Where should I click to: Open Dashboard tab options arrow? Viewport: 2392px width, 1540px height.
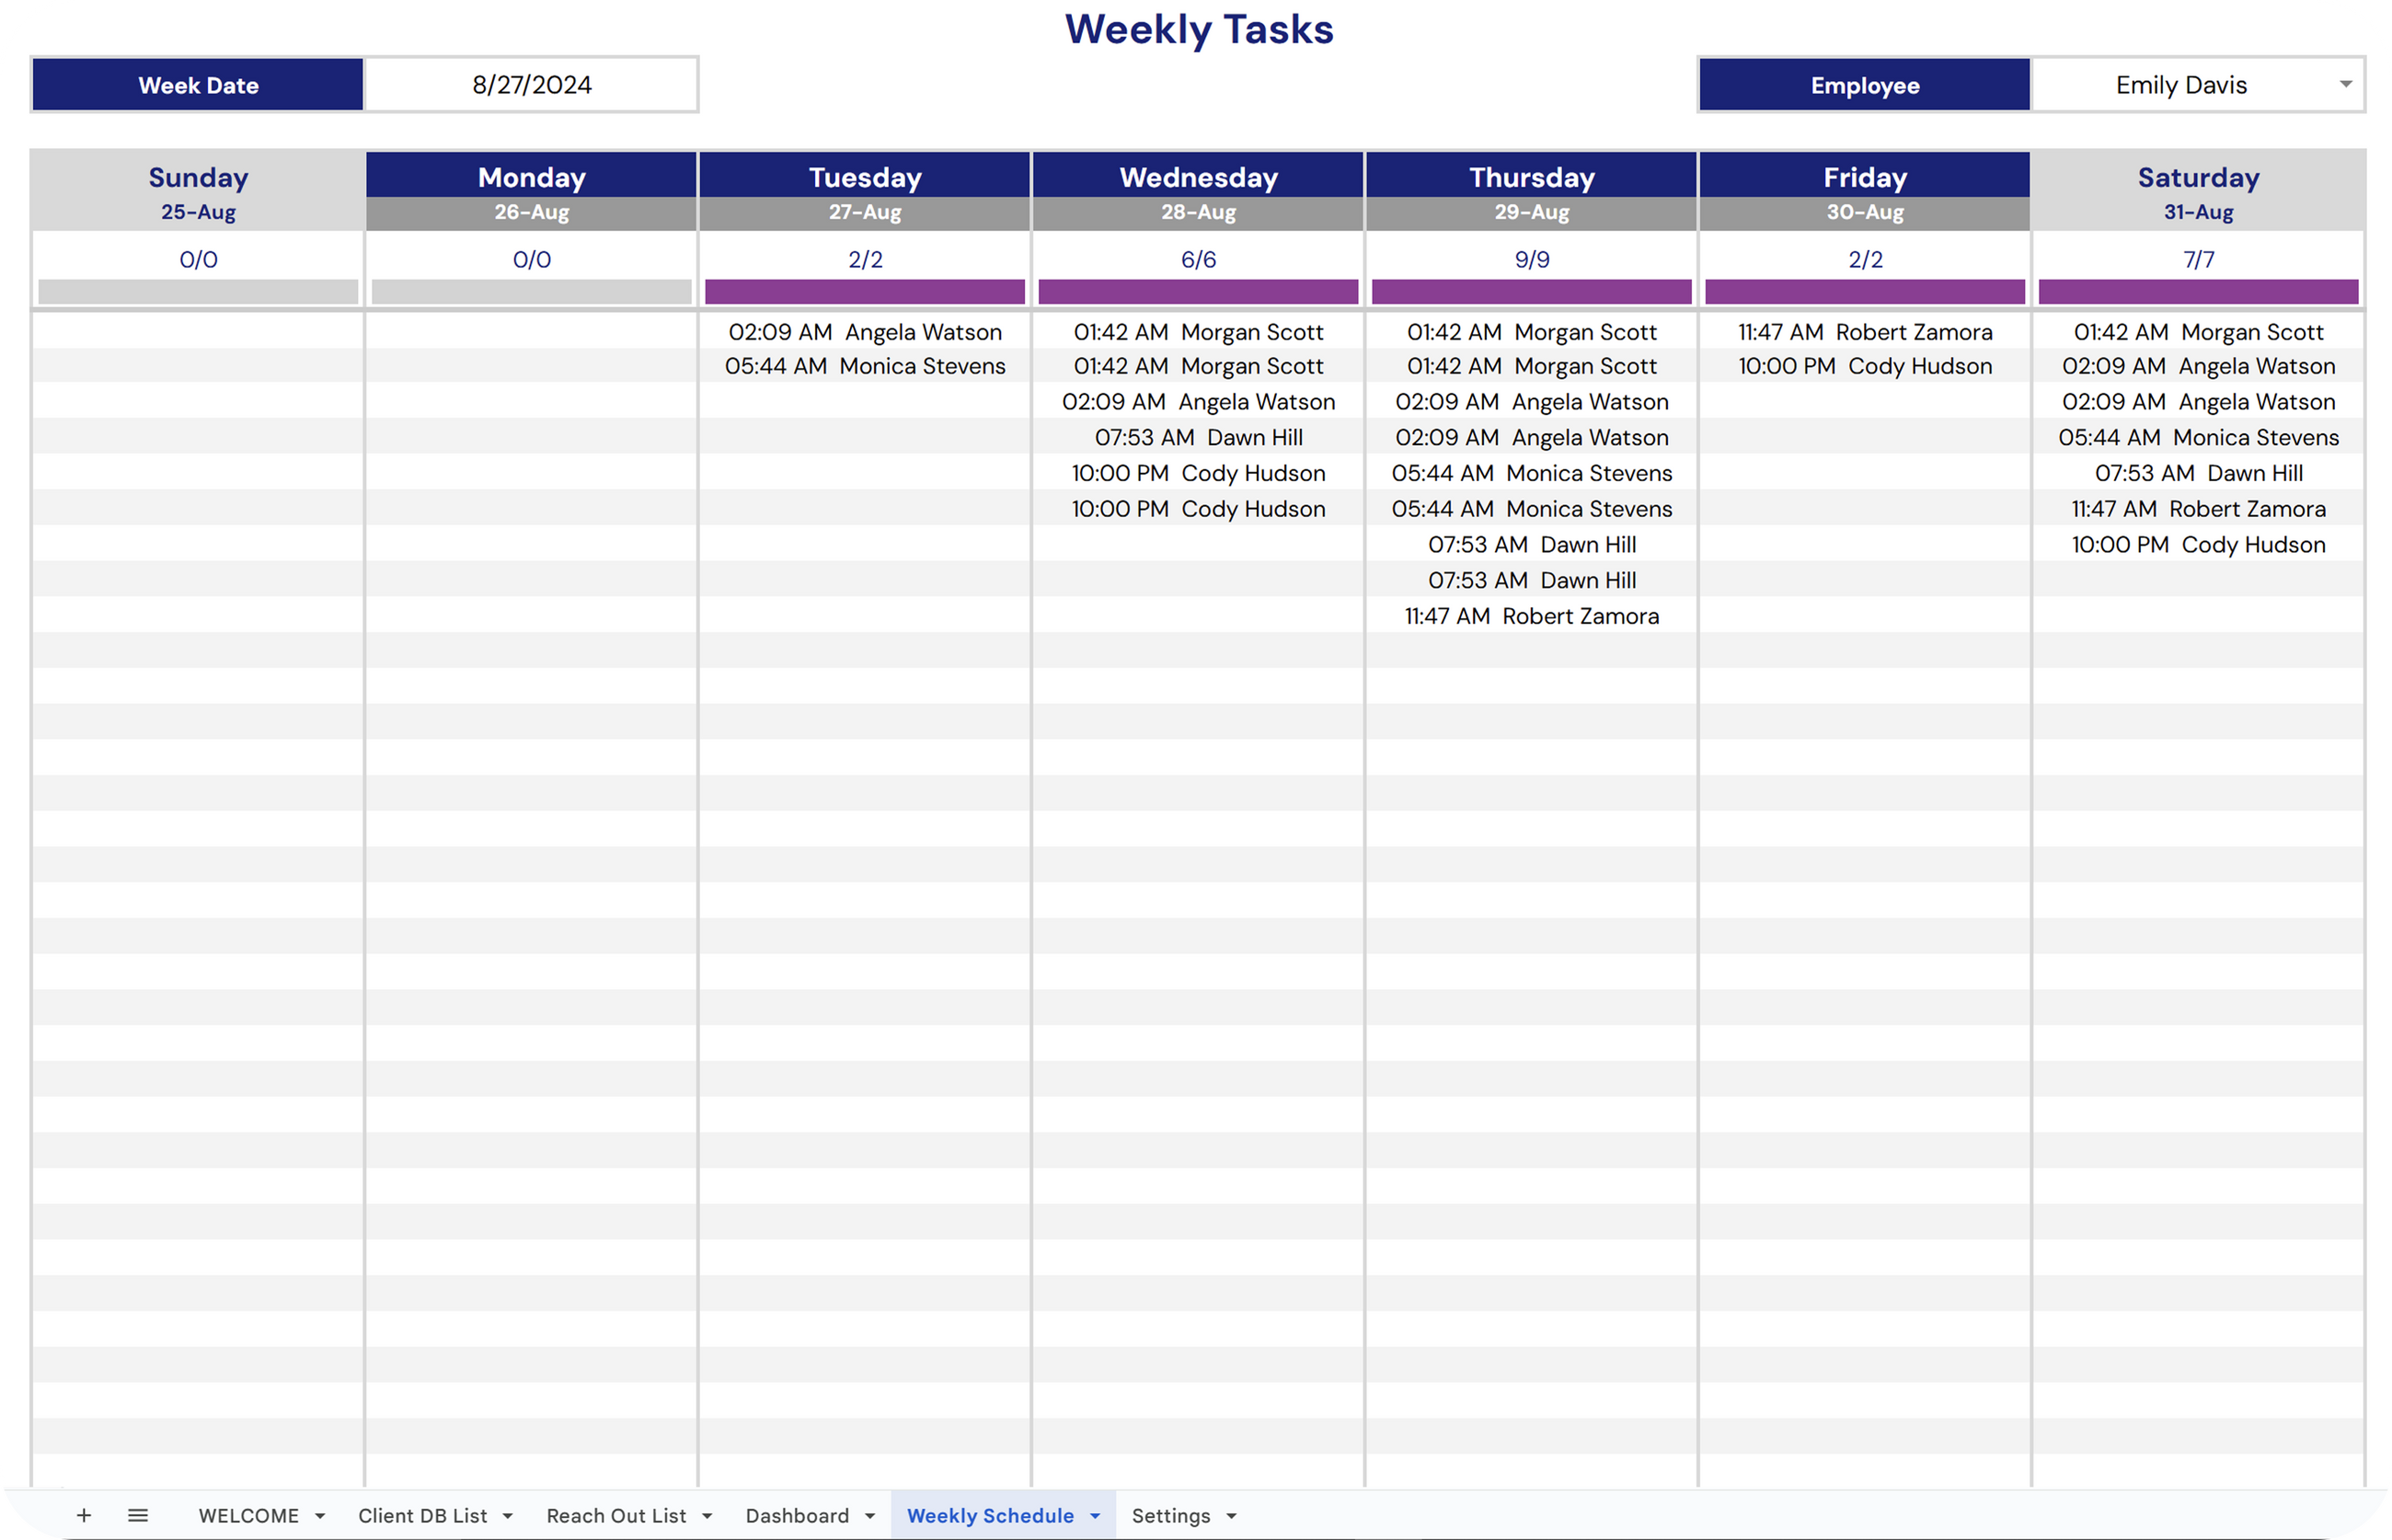coord(870,1516)
